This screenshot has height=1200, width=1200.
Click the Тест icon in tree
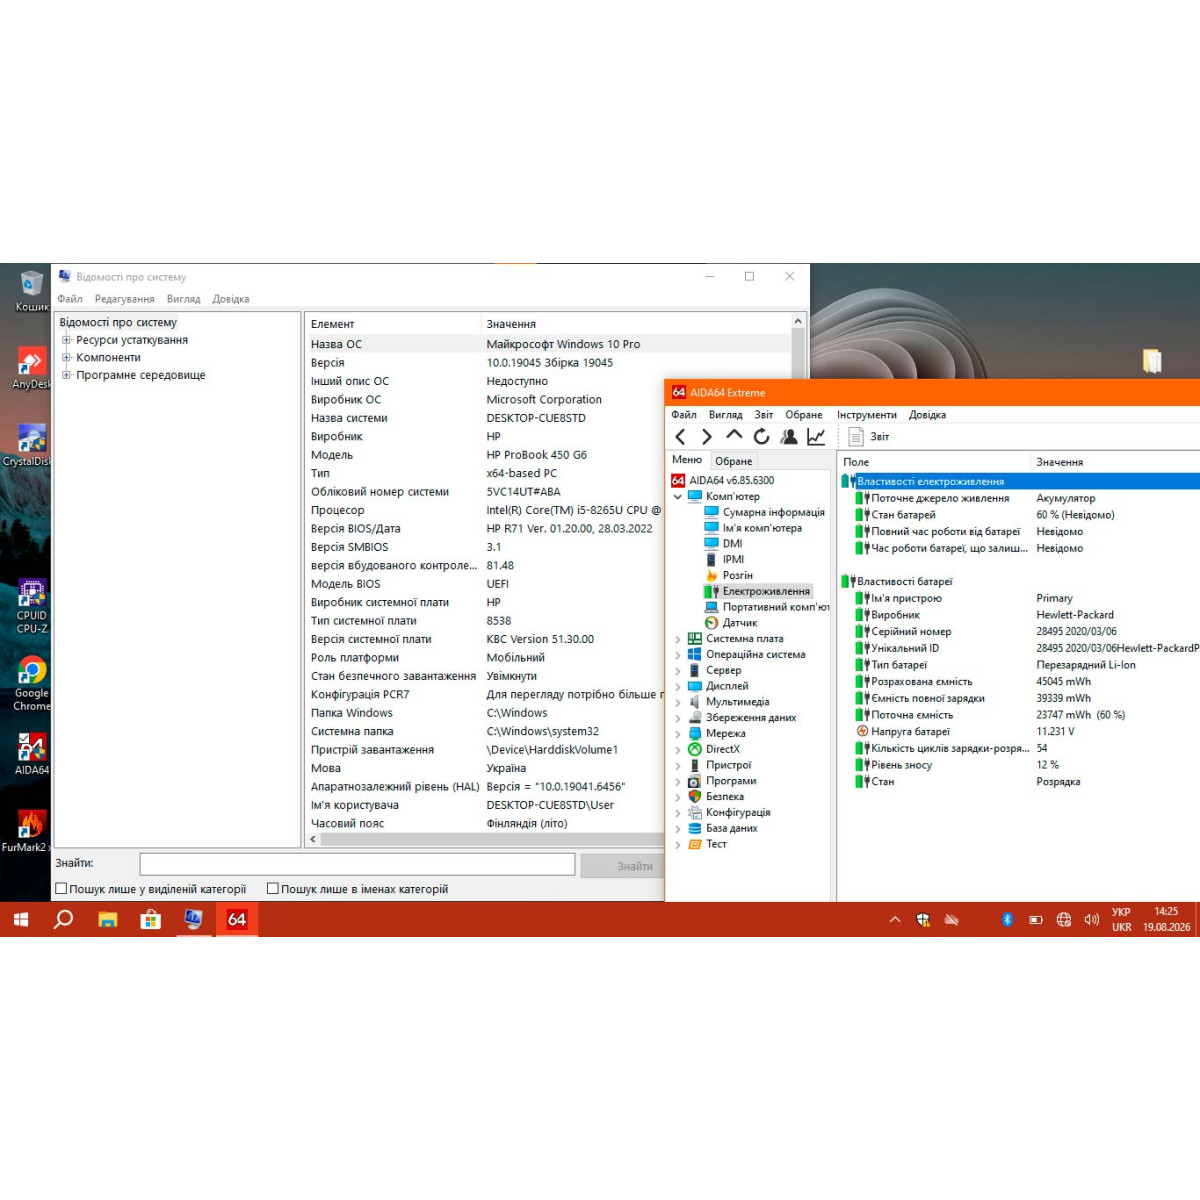point(695,844)
